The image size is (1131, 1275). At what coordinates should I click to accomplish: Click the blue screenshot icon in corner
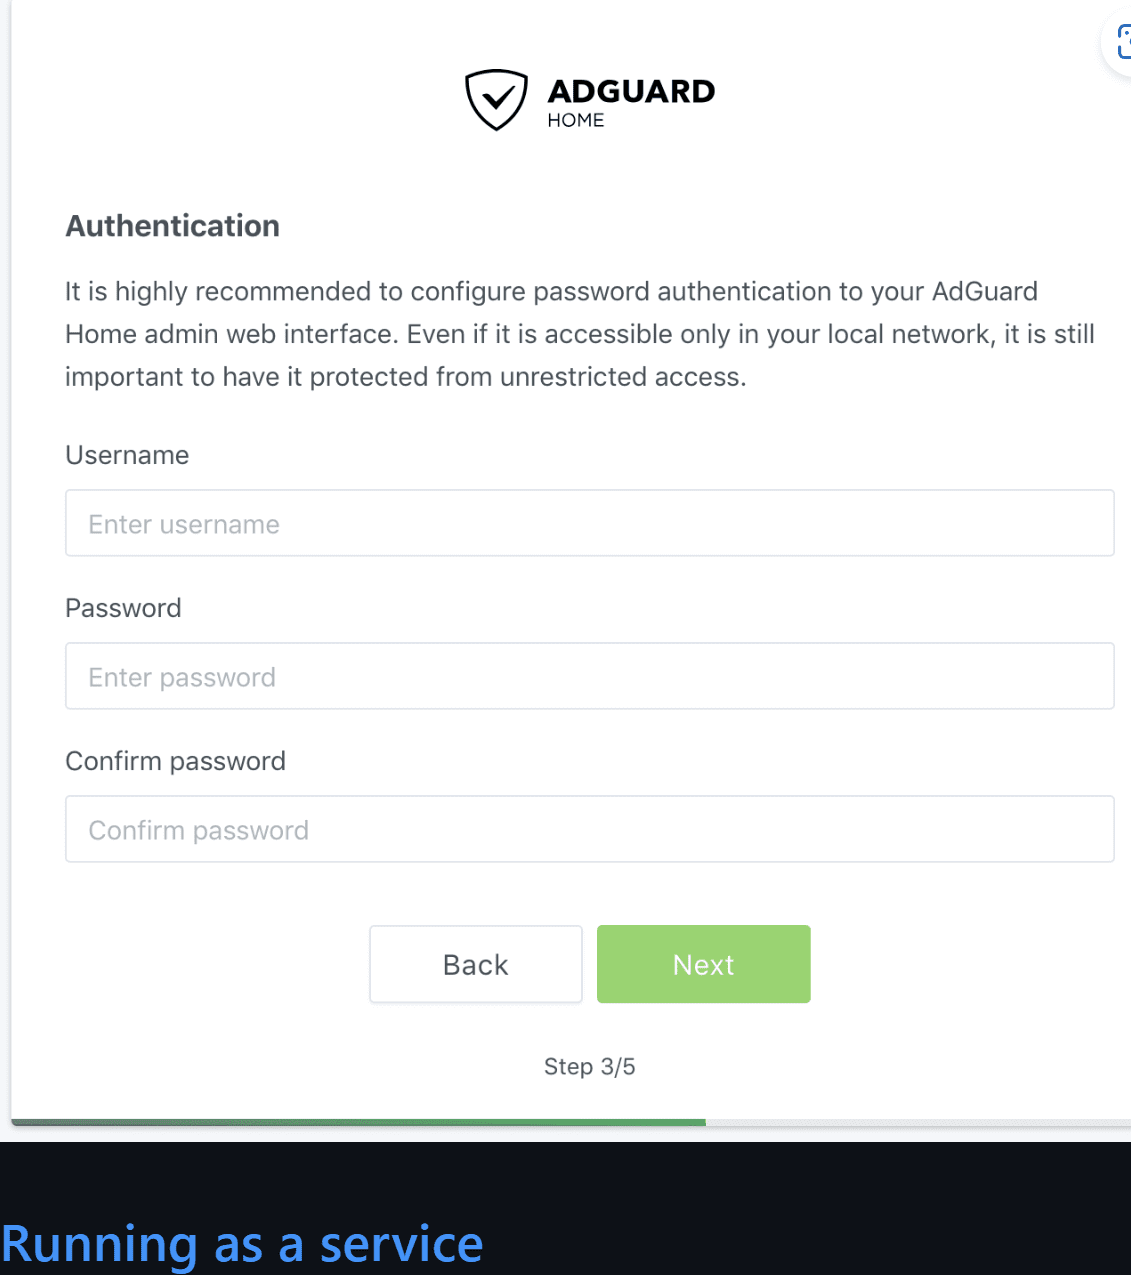1123,42
